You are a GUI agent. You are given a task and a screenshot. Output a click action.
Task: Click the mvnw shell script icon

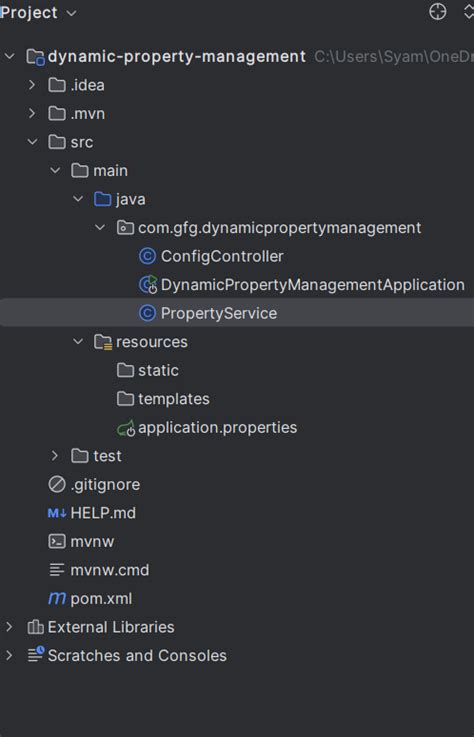pyautogui.click(x=57, y=541)
